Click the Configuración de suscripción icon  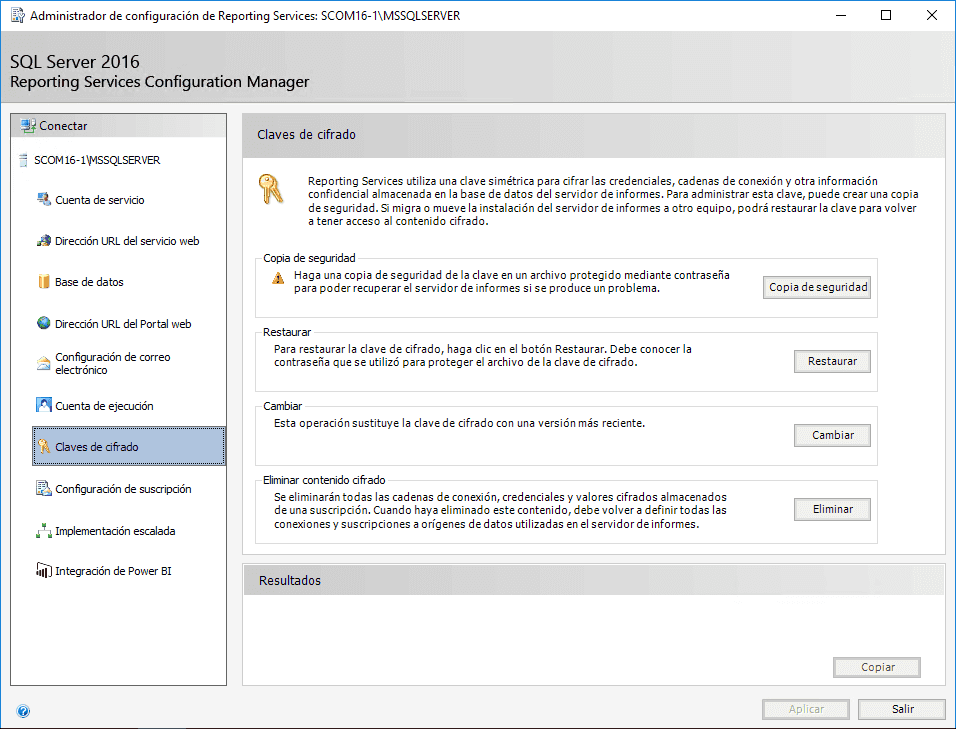tap(44, 488)
